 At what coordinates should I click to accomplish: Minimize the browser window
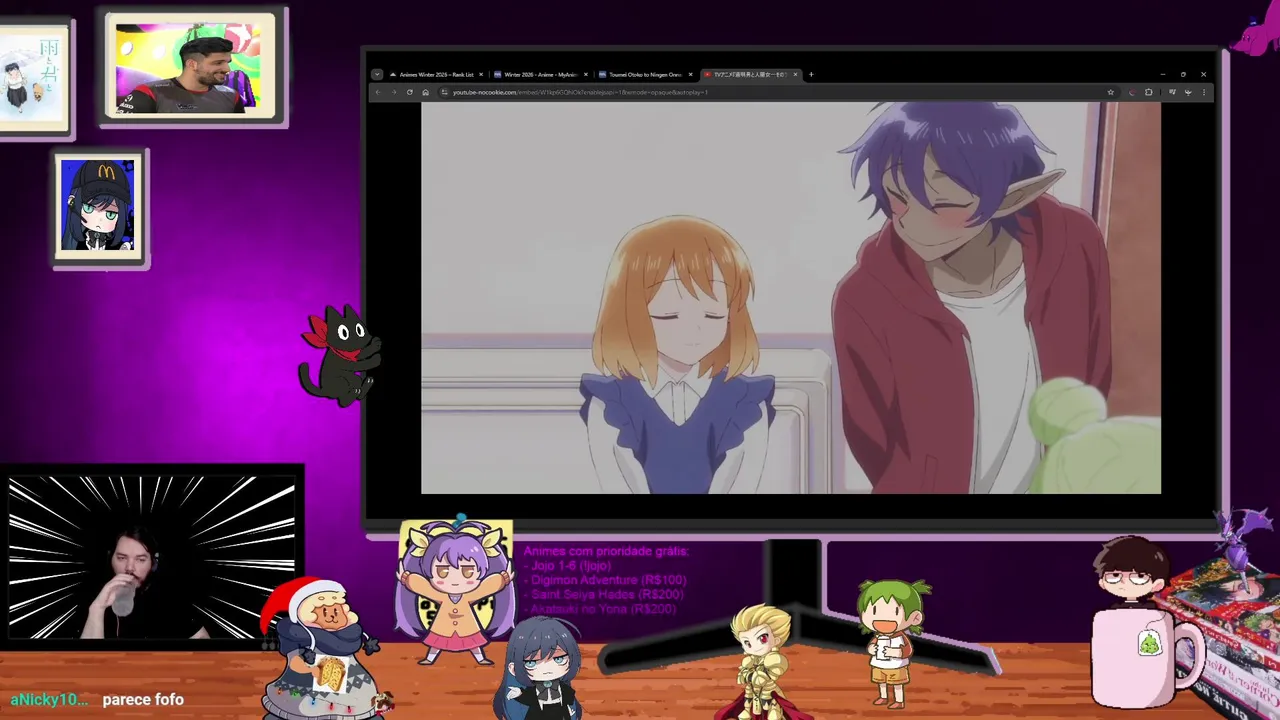(x=1163, y=74)
